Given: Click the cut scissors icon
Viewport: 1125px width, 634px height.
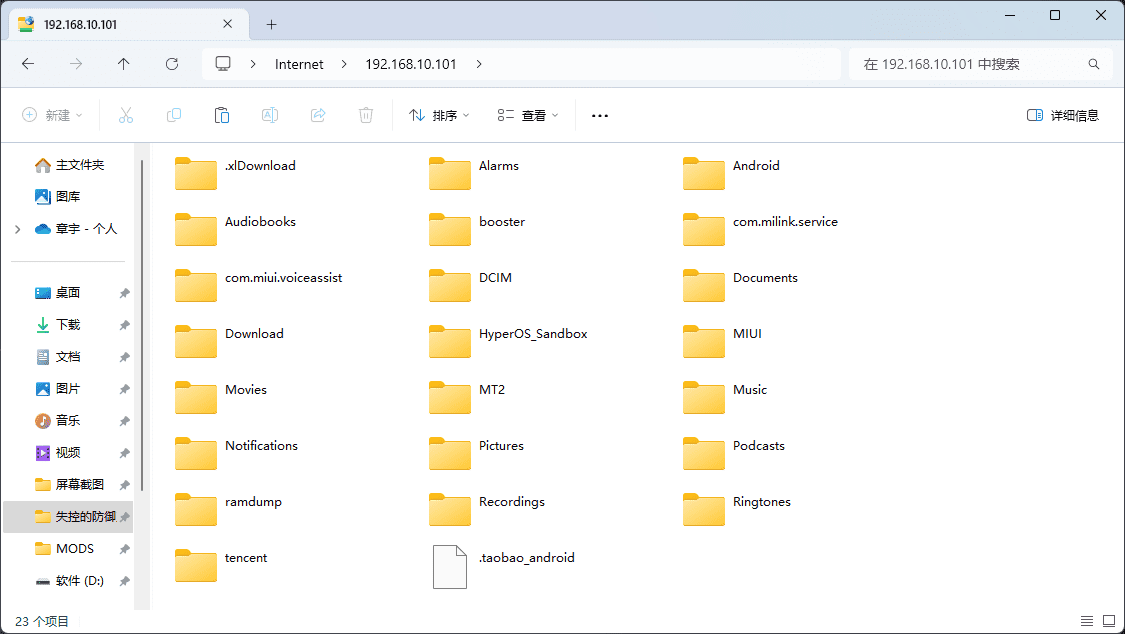Looking at the screenshot, I should pyautogui.click(x=126, y=115).
